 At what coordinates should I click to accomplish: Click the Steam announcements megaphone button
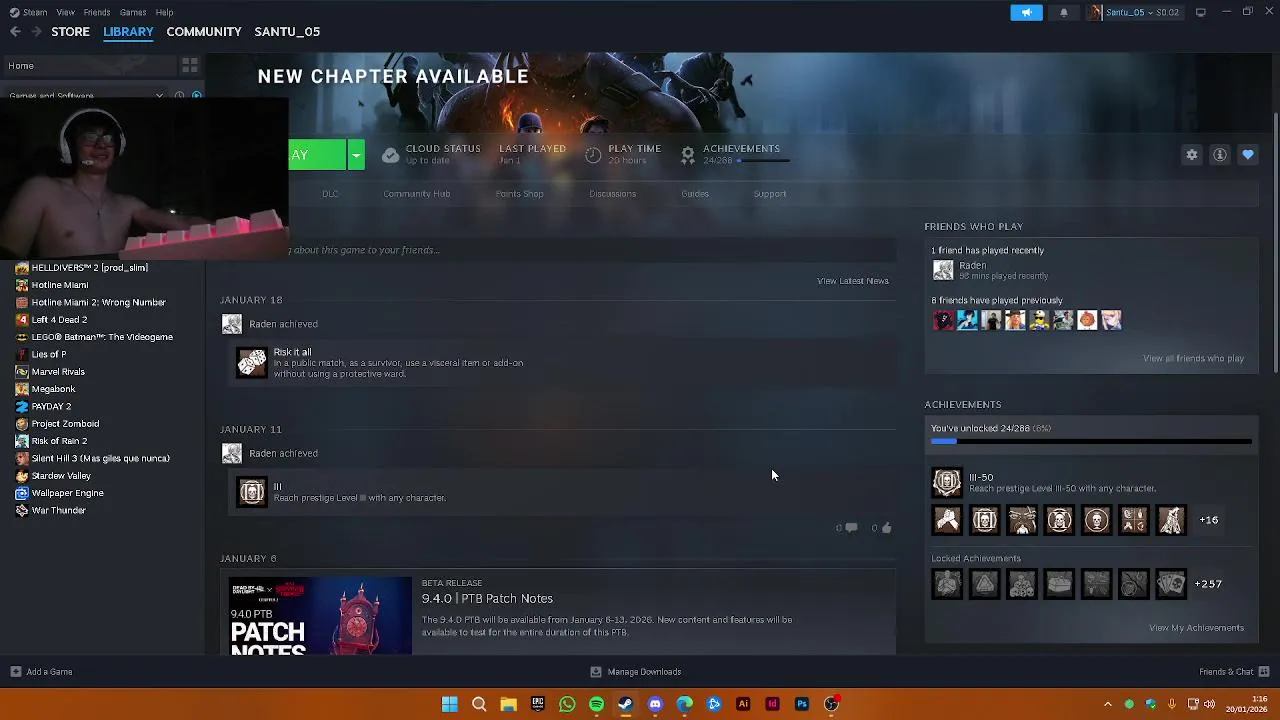[x=1026, y=12]
